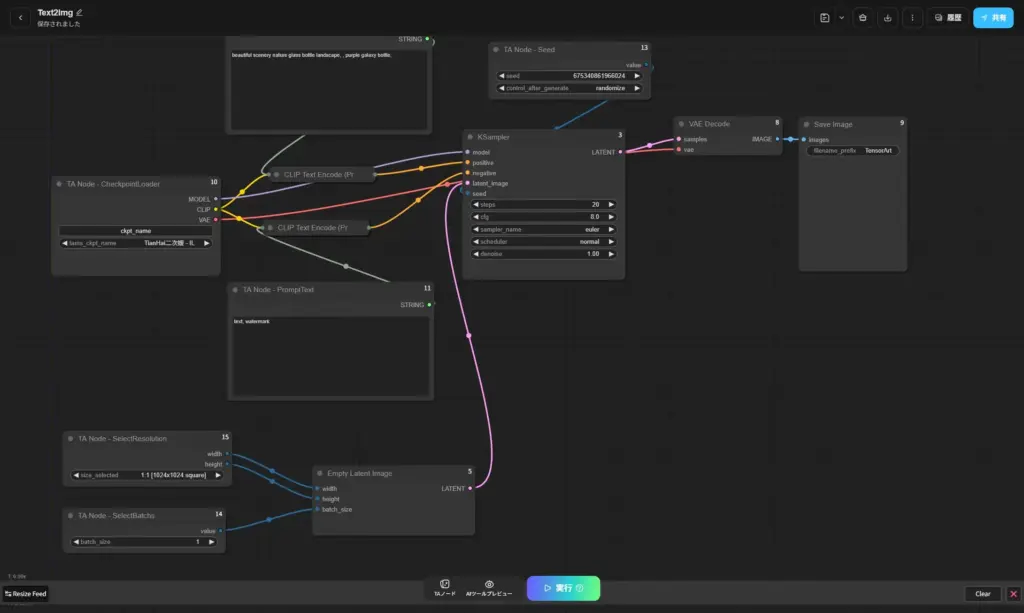This screenshot has height=613, width=1024.
Task: Open the size_selected resolution selector
Action: (147, 475)
